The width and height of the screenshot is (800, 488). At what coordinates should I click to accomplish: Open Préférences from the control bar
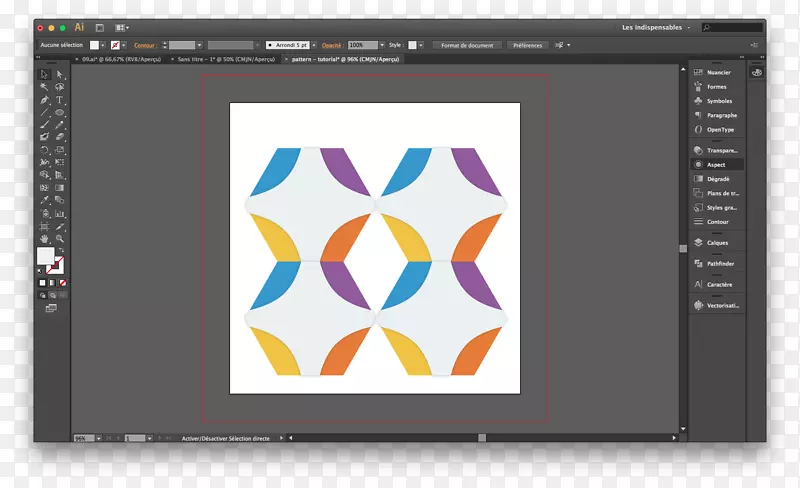click(x=527, y=45)
